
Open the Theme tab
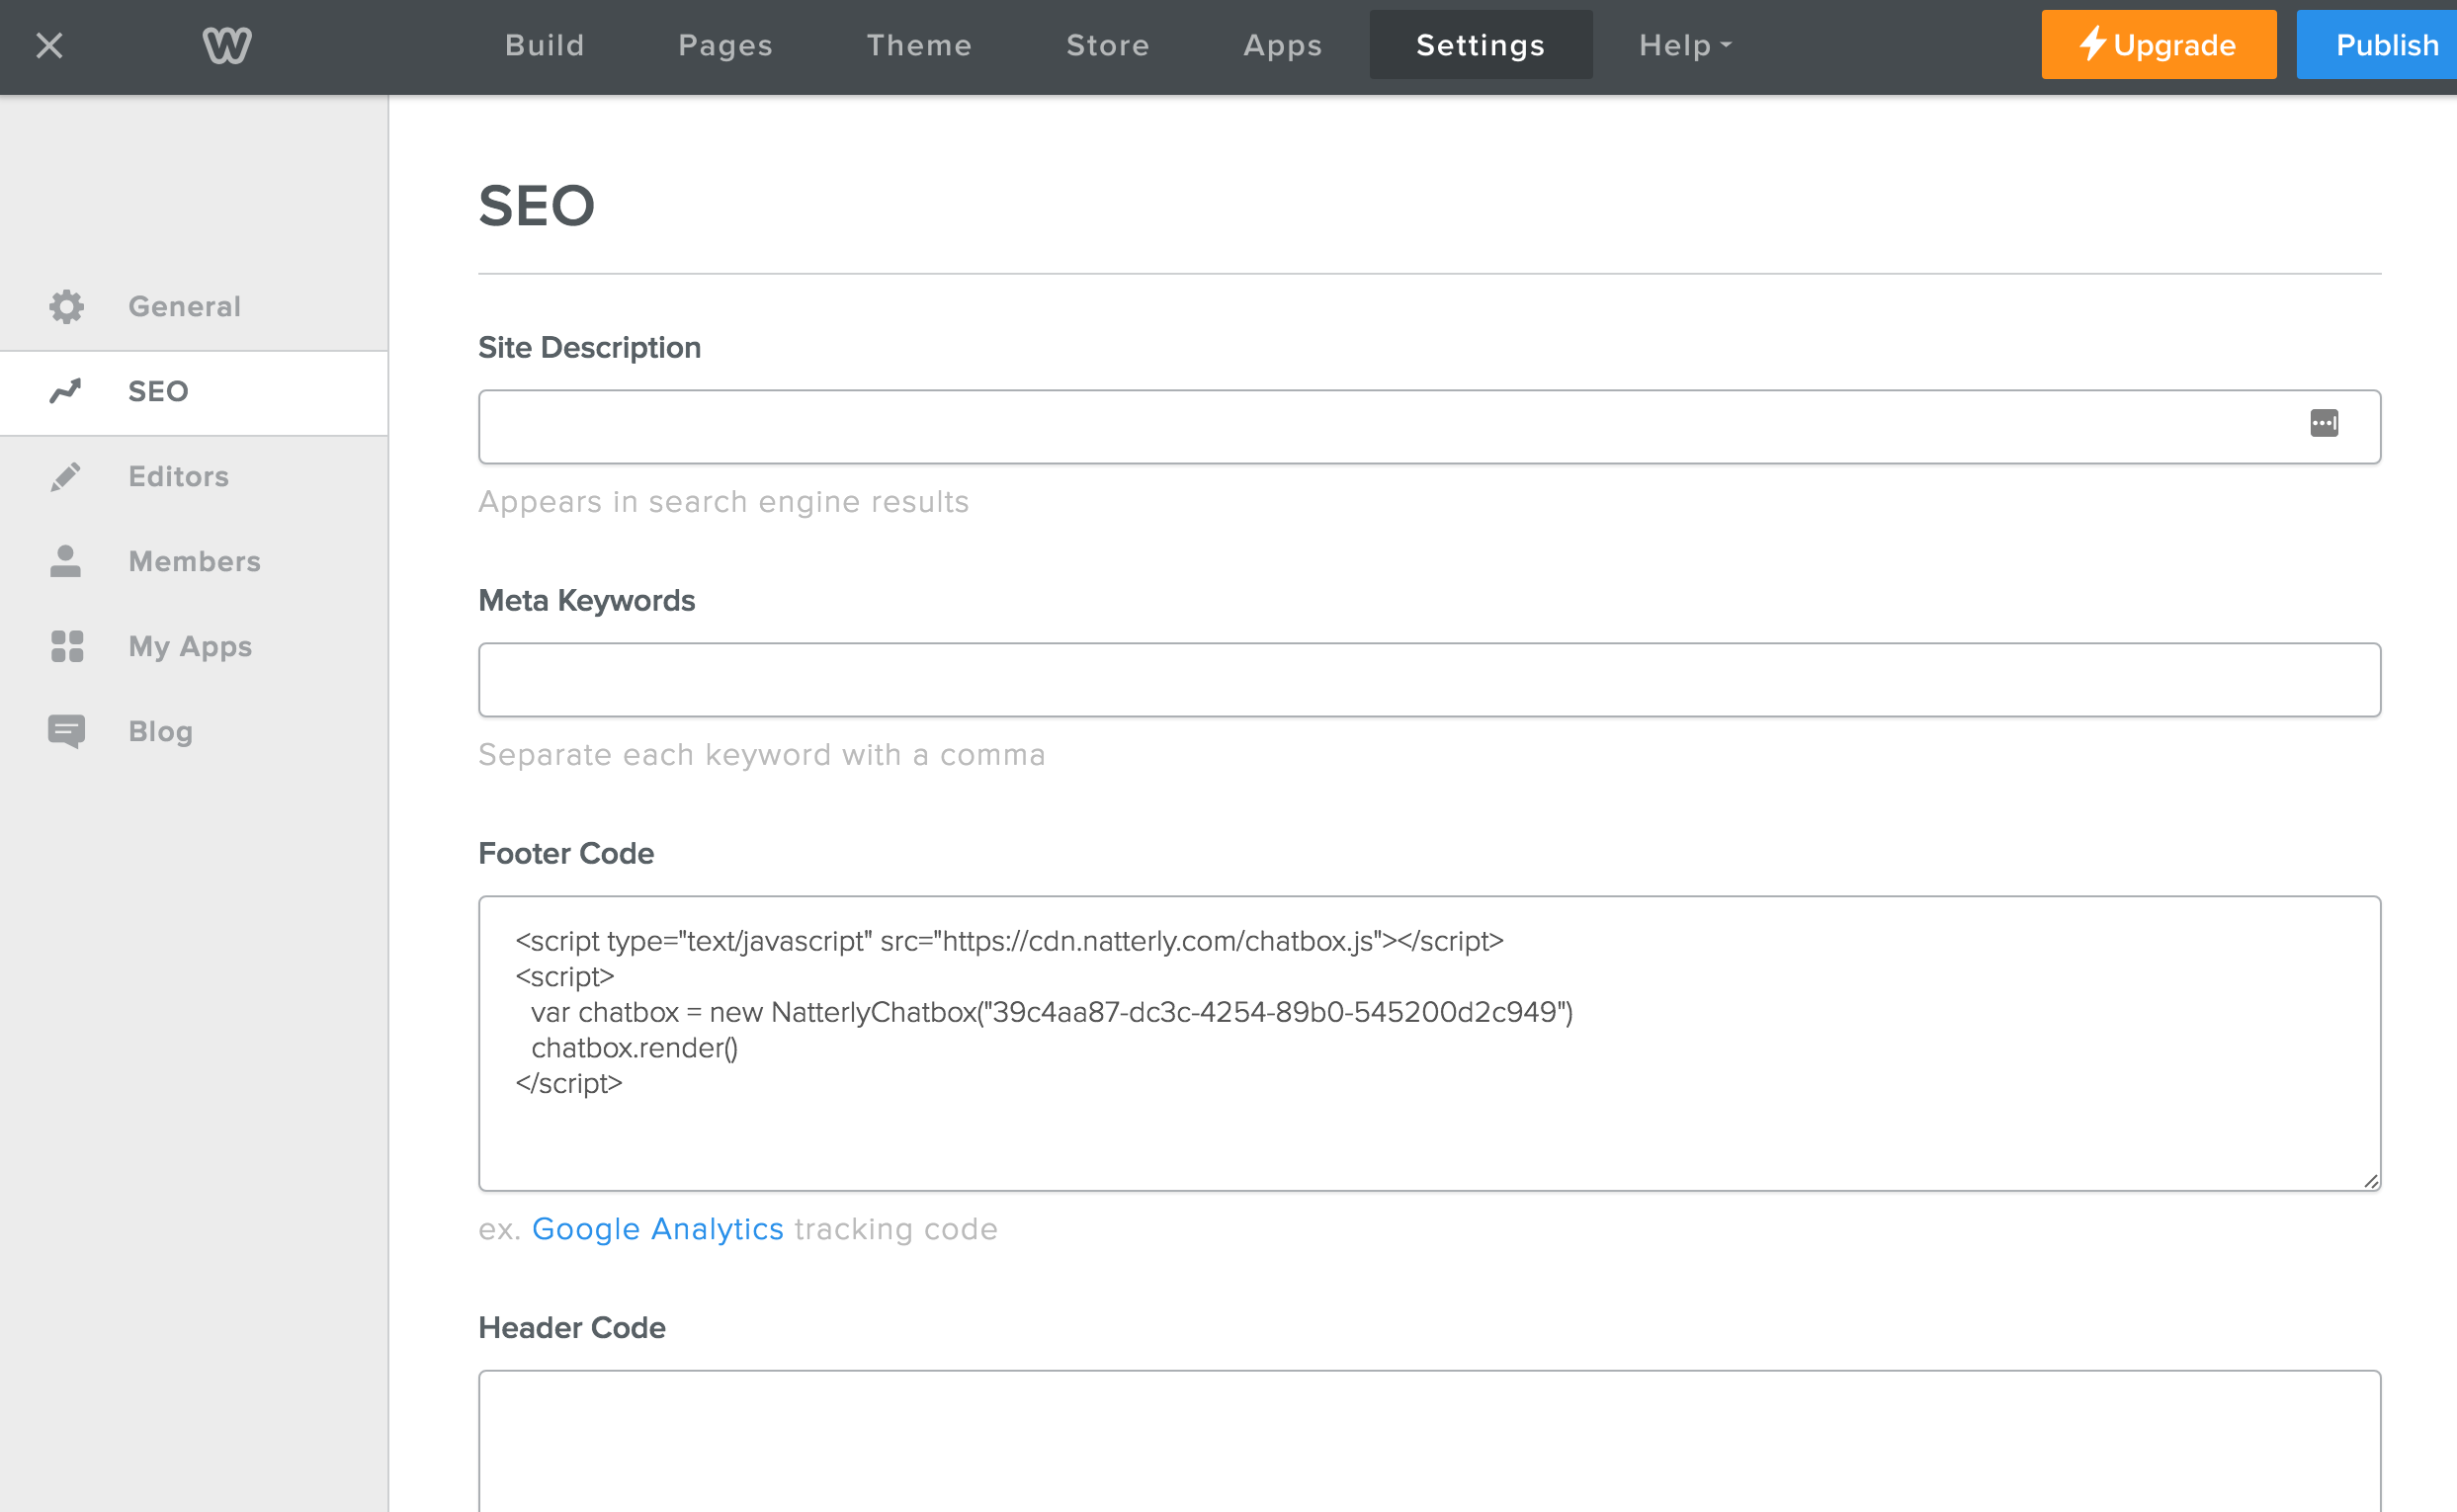click(x=919, y=45)
